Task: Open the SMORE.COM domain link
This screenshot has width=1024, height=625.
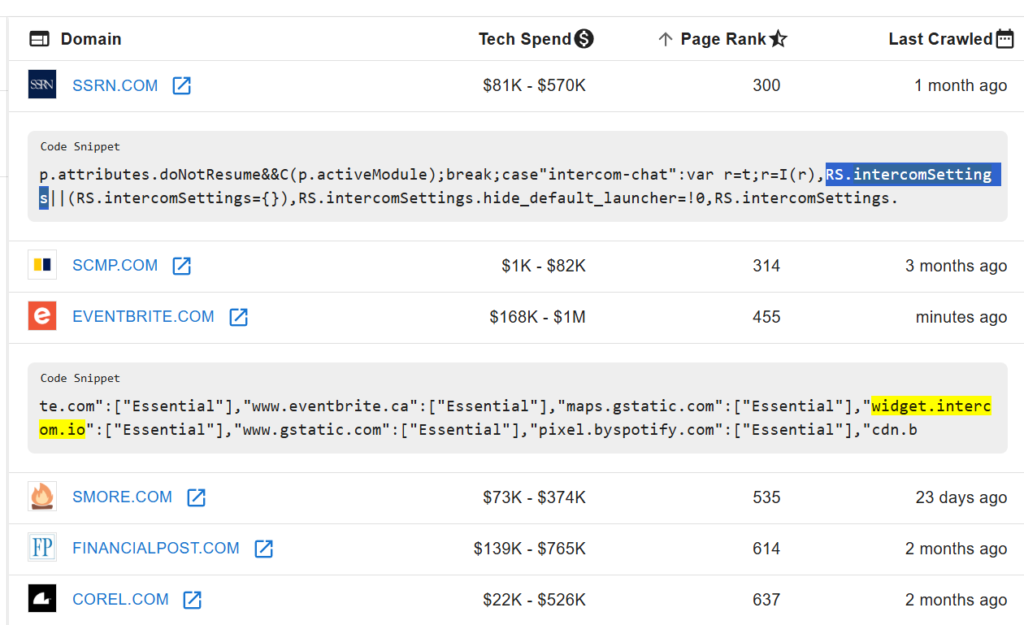Action: 122,497
